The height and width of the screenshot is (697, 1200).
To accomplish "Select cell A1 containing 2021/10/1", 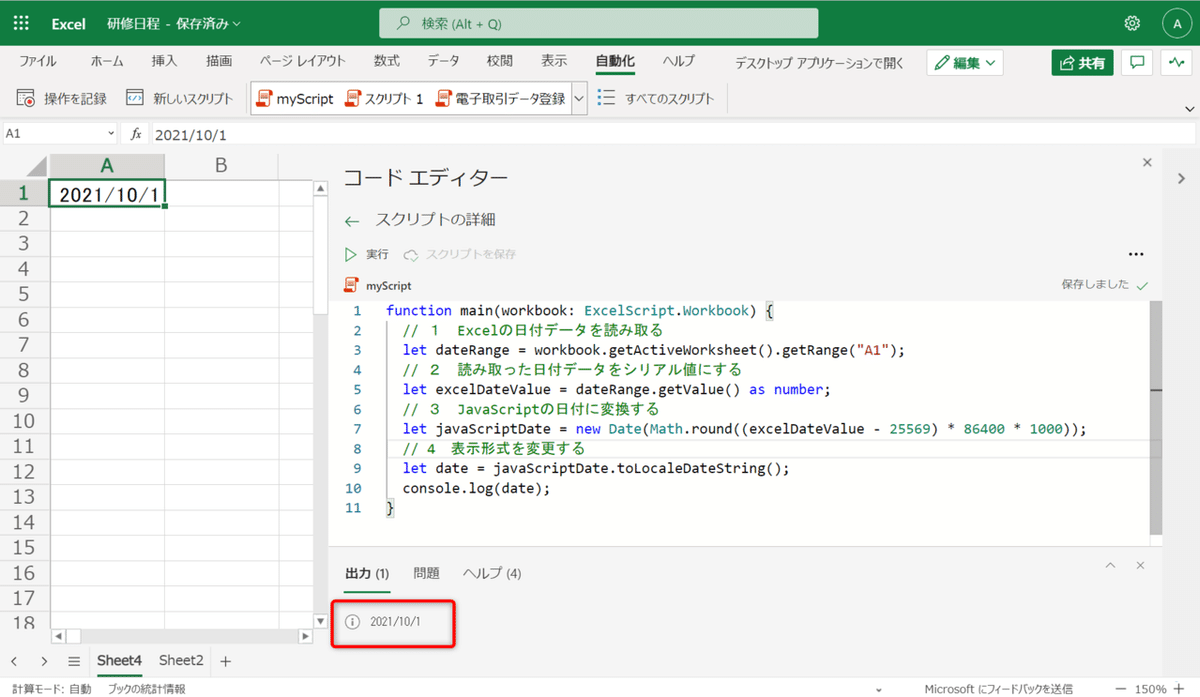I will click(x=108, y=194).
